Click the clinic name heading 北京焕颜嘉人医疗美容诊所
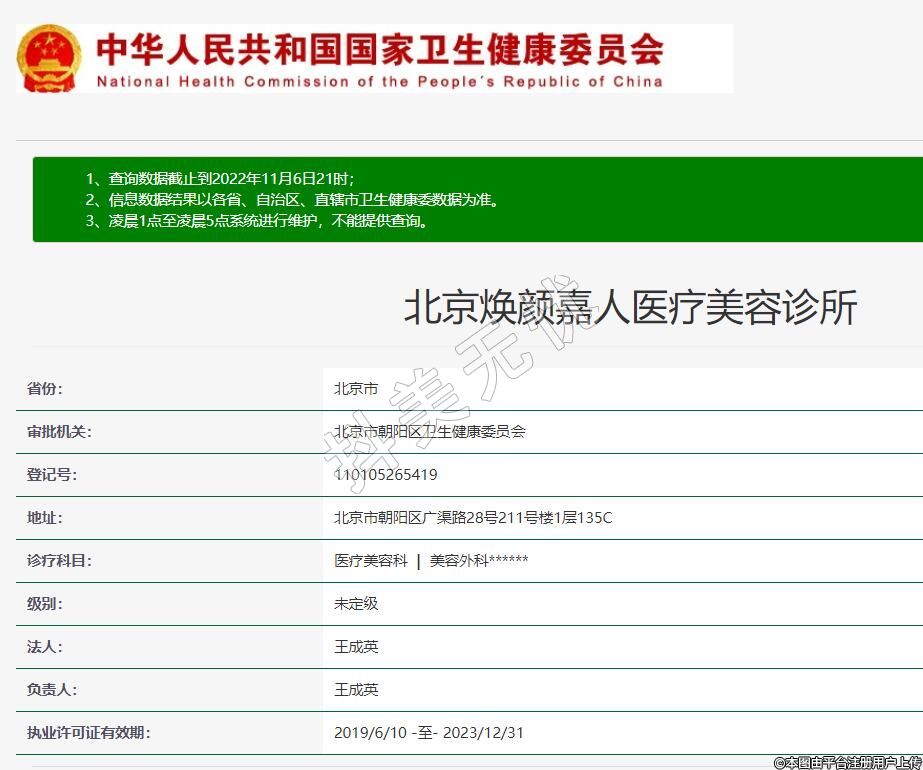The height and width of the screenshot is (770, 923). point(630,307)
